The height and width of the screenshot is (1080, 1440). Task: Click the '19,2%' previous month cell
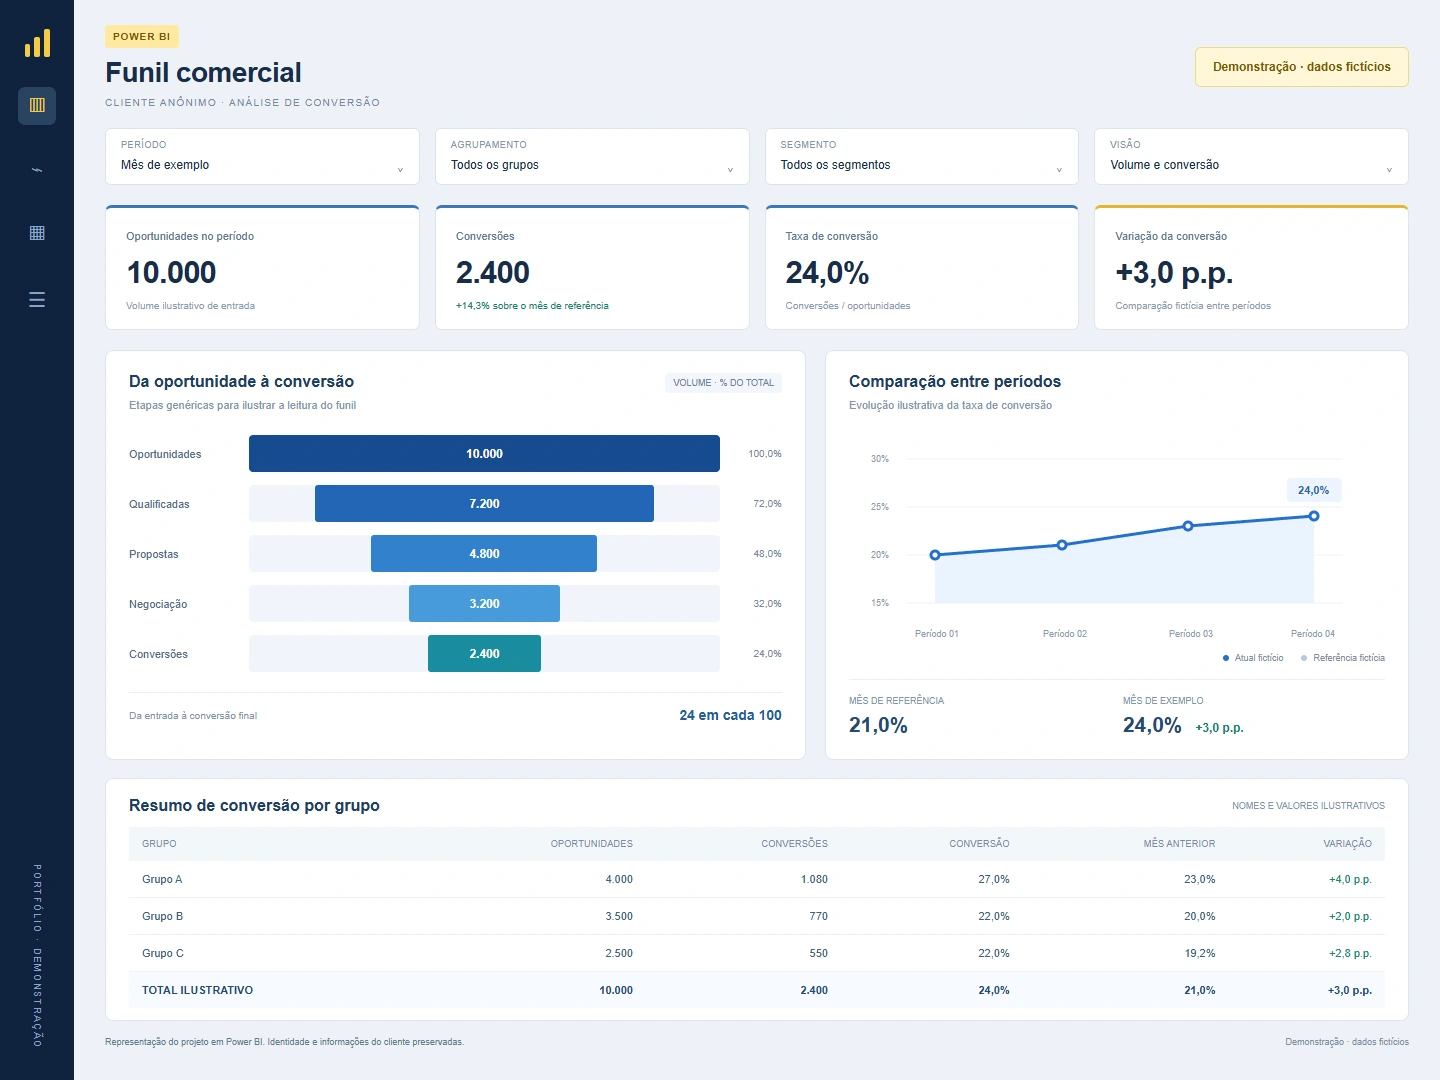1200,954
